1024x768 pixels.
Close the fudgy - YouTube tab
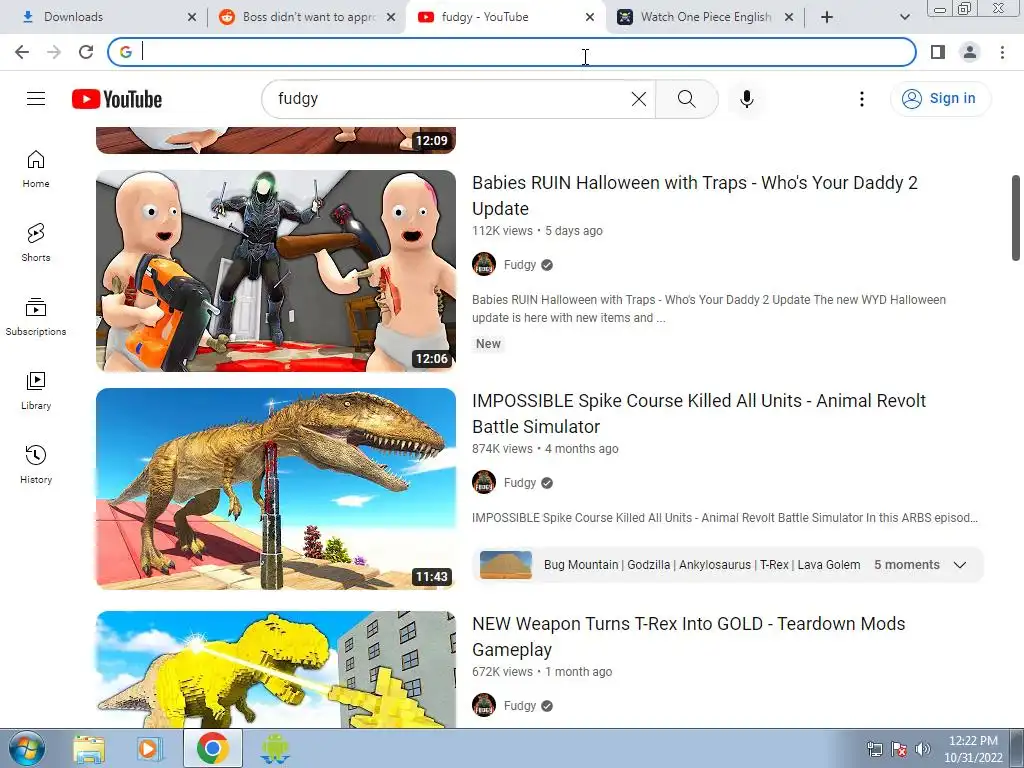[x=590, y=17]
